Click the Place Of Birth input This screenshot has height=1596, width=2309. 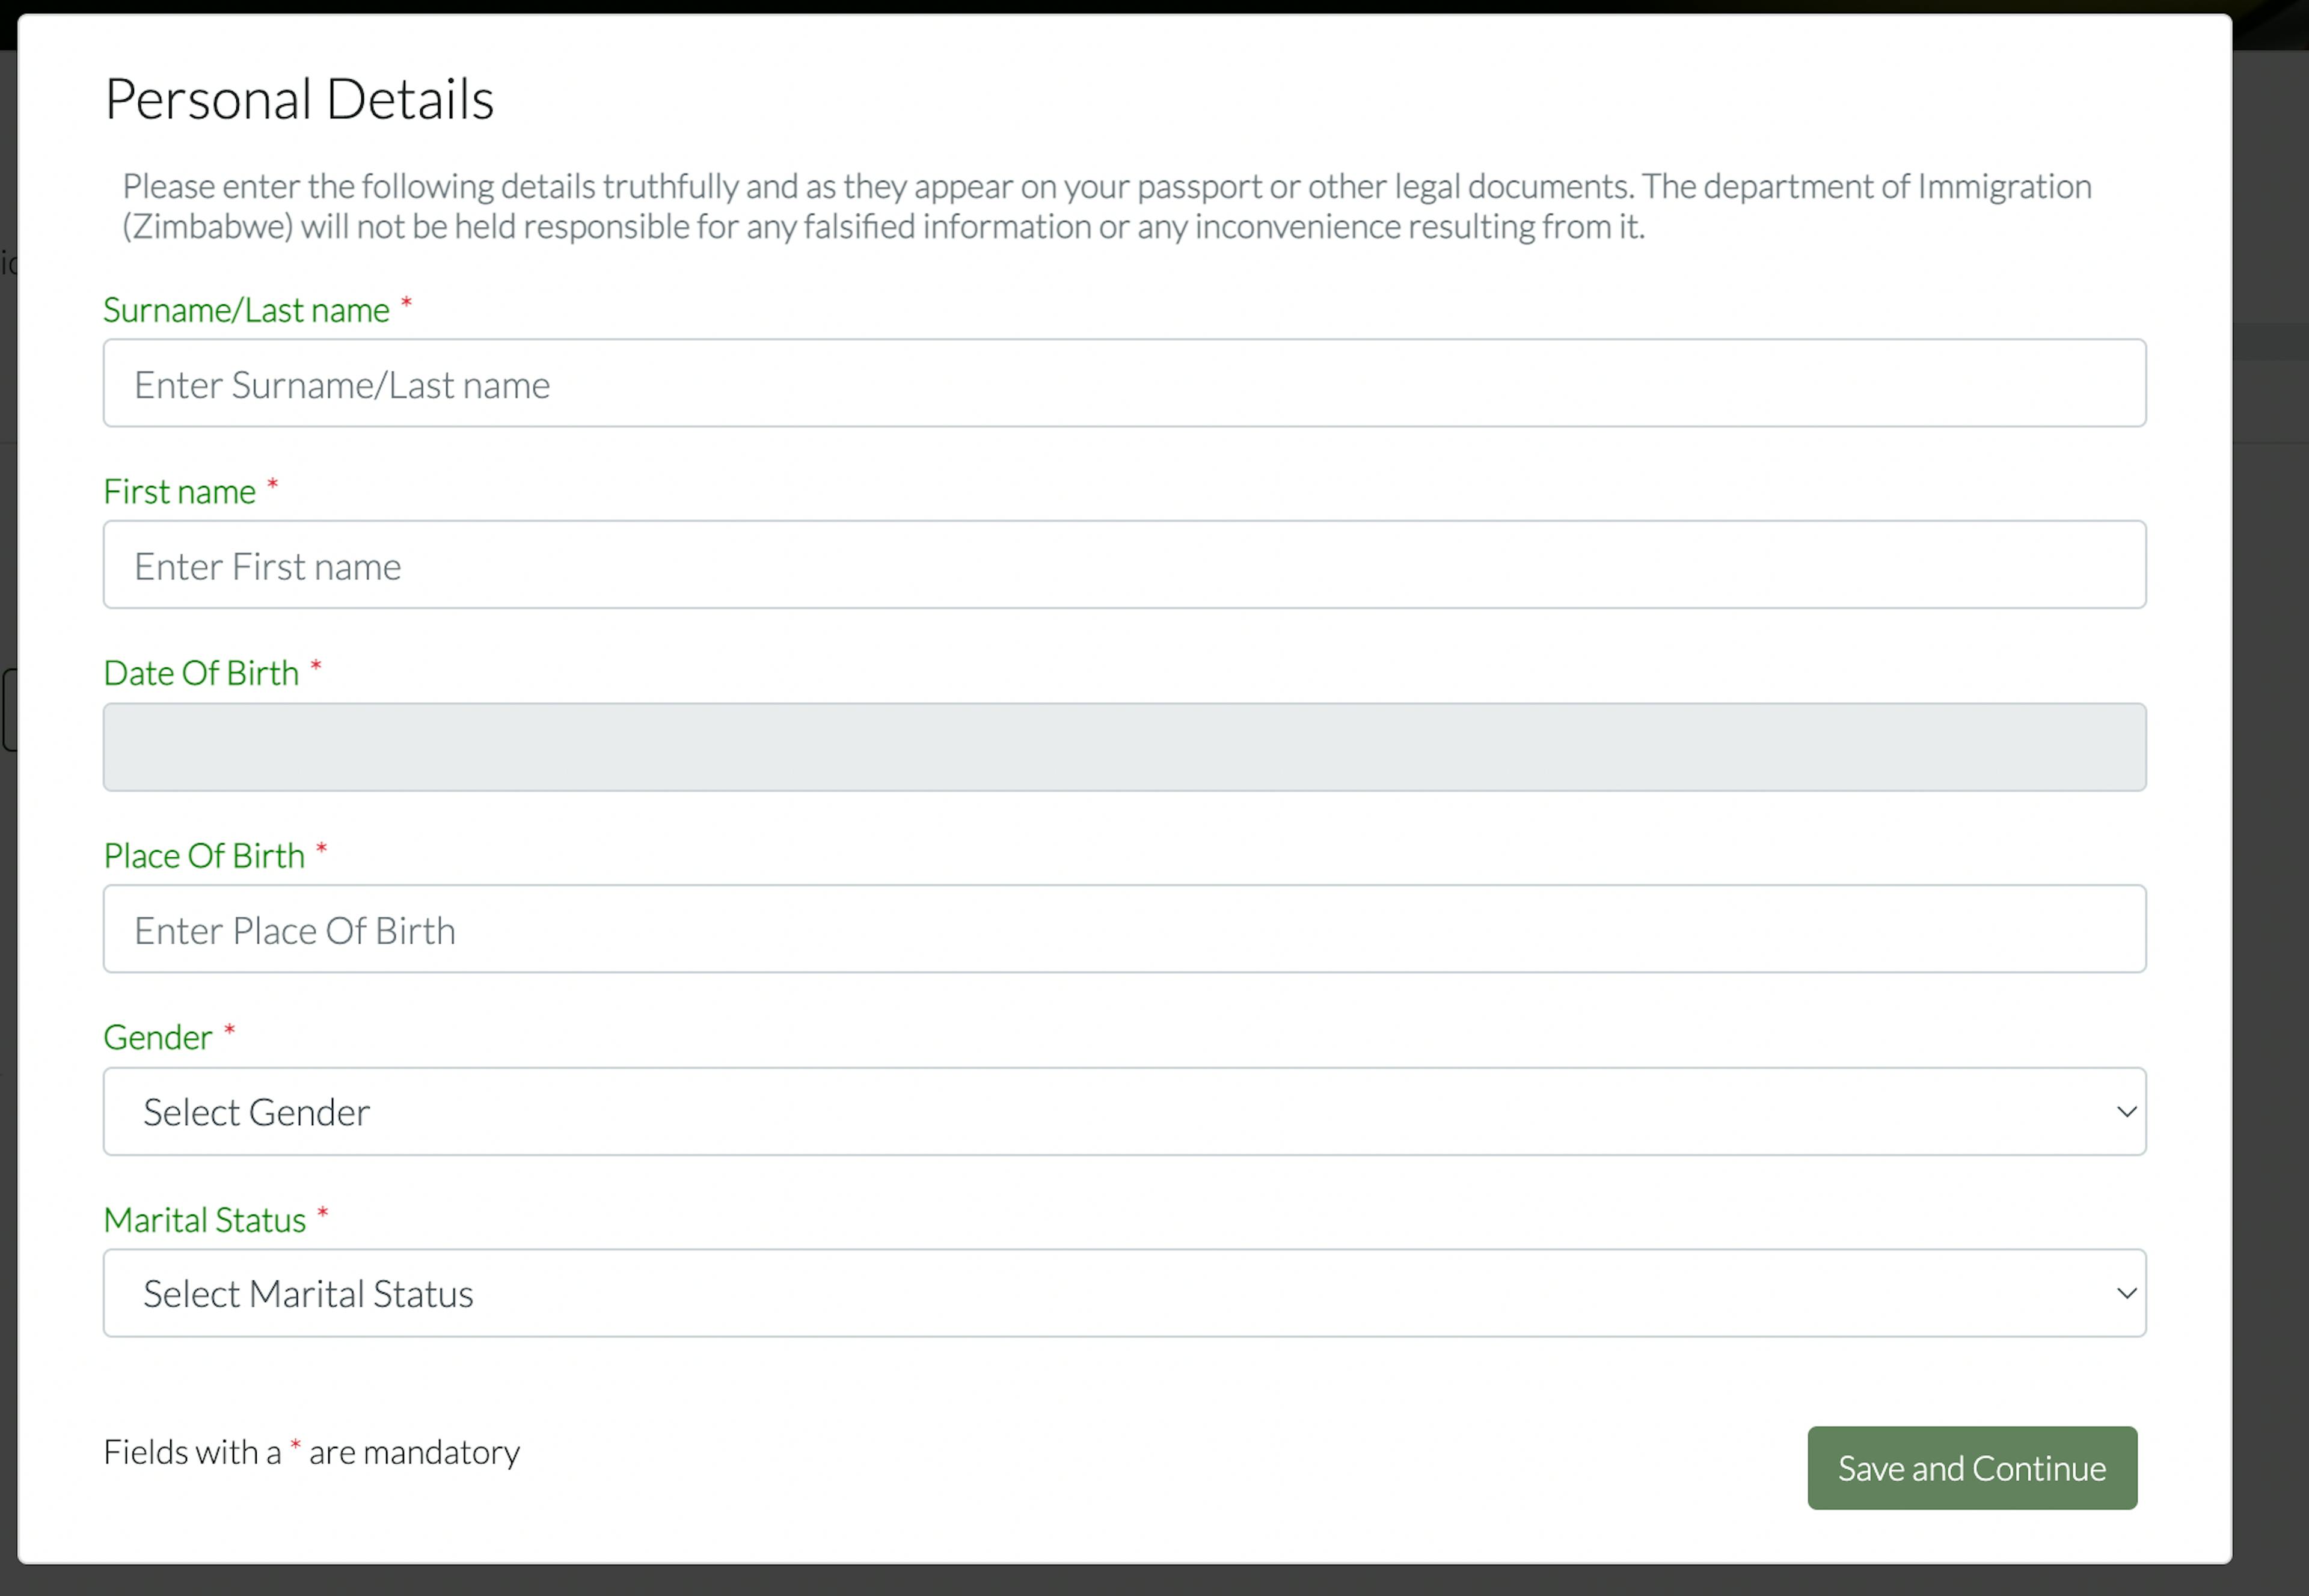pos(1124,929)
